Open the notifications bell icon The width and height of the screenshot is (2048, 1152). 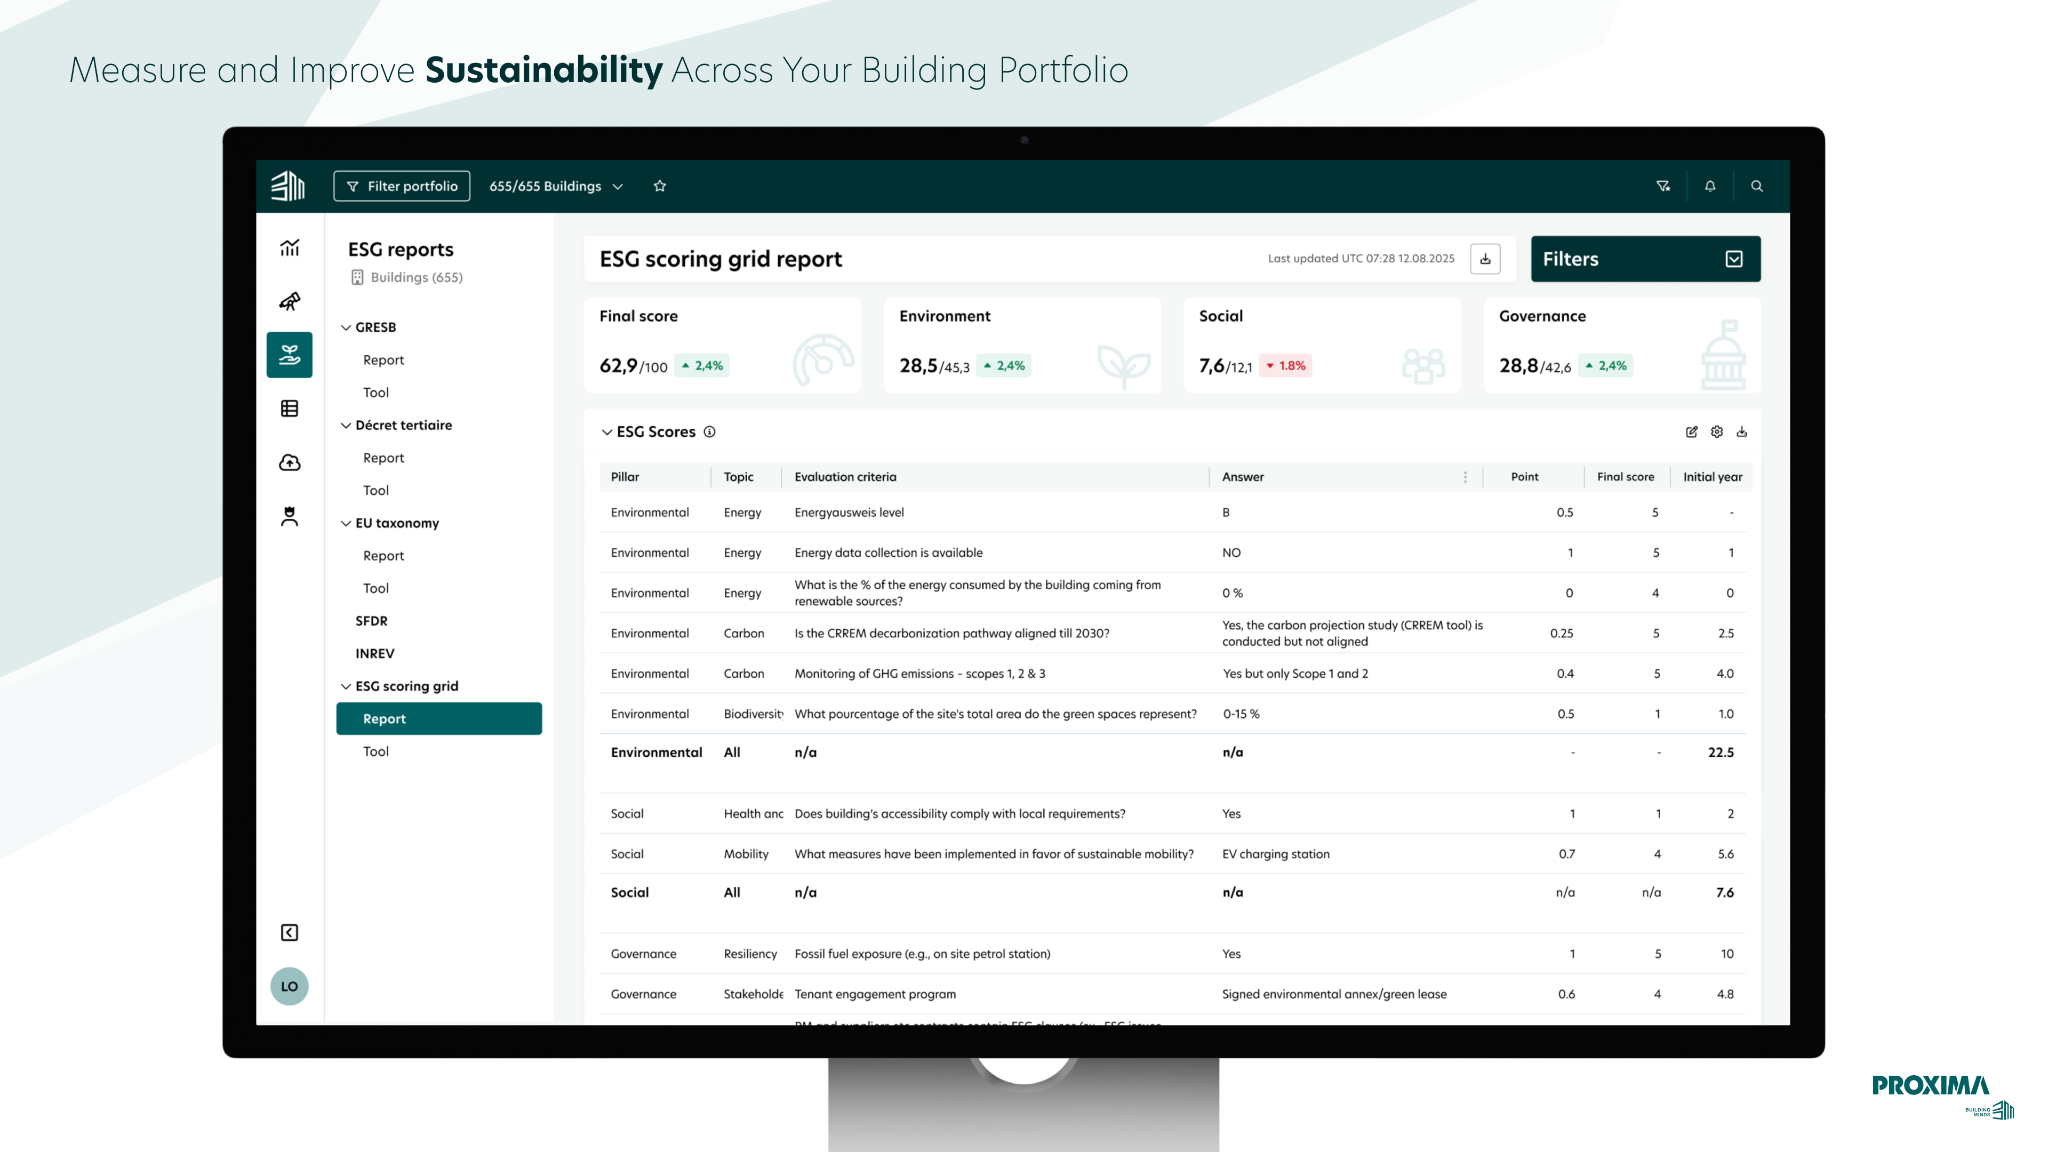(1710, 186)
